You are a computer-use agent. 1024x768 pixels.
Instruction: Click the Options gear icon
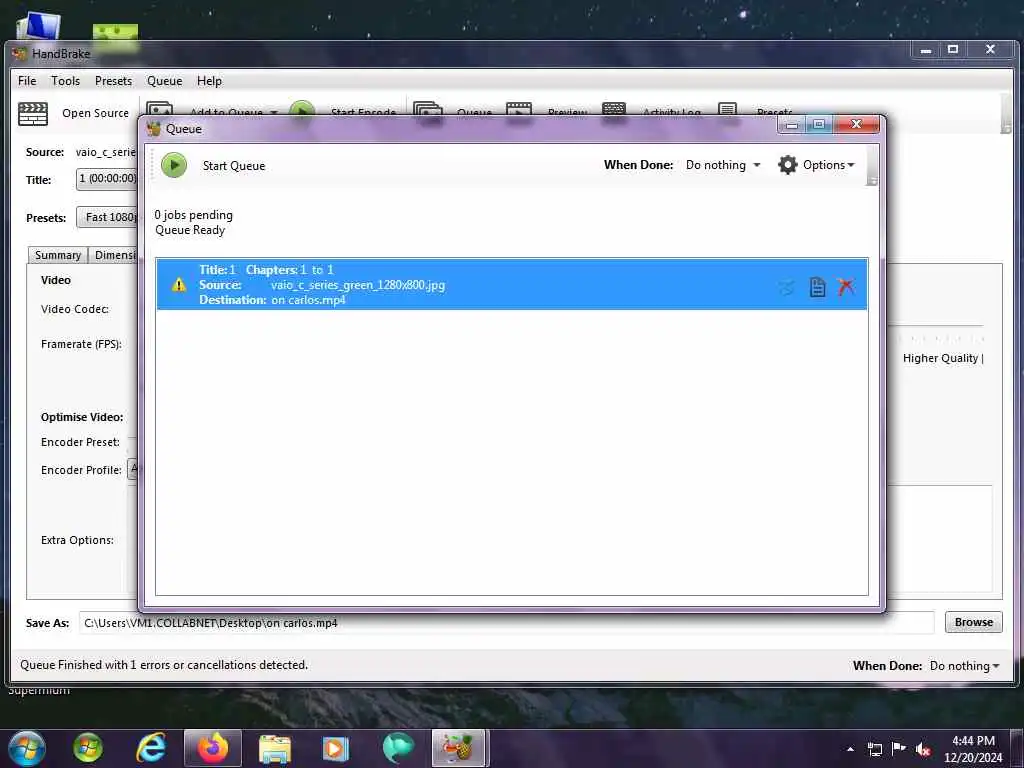coord(788,165)
